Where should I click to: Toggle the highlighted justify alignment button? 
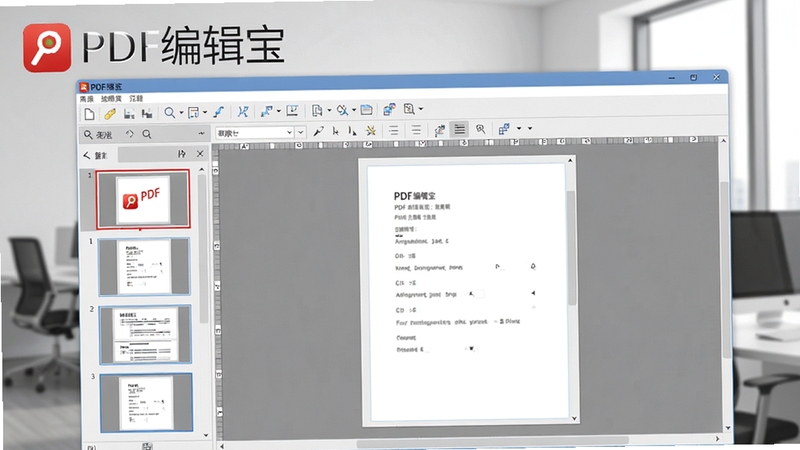tap(460, 129)
